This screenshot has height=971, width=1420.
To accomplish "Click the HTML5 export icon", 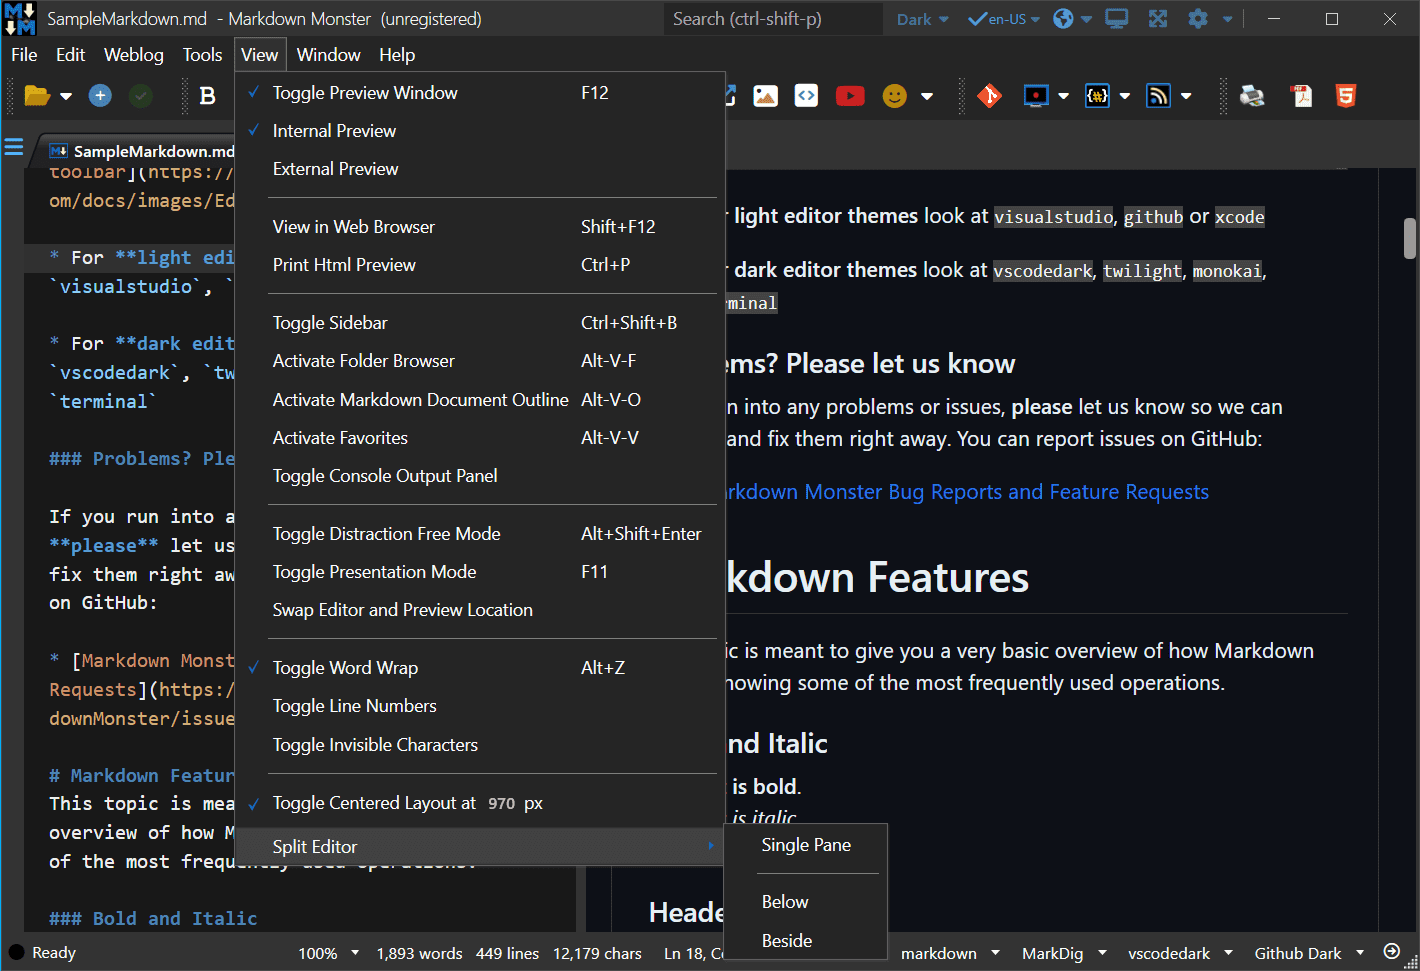I will [1346, 96].
